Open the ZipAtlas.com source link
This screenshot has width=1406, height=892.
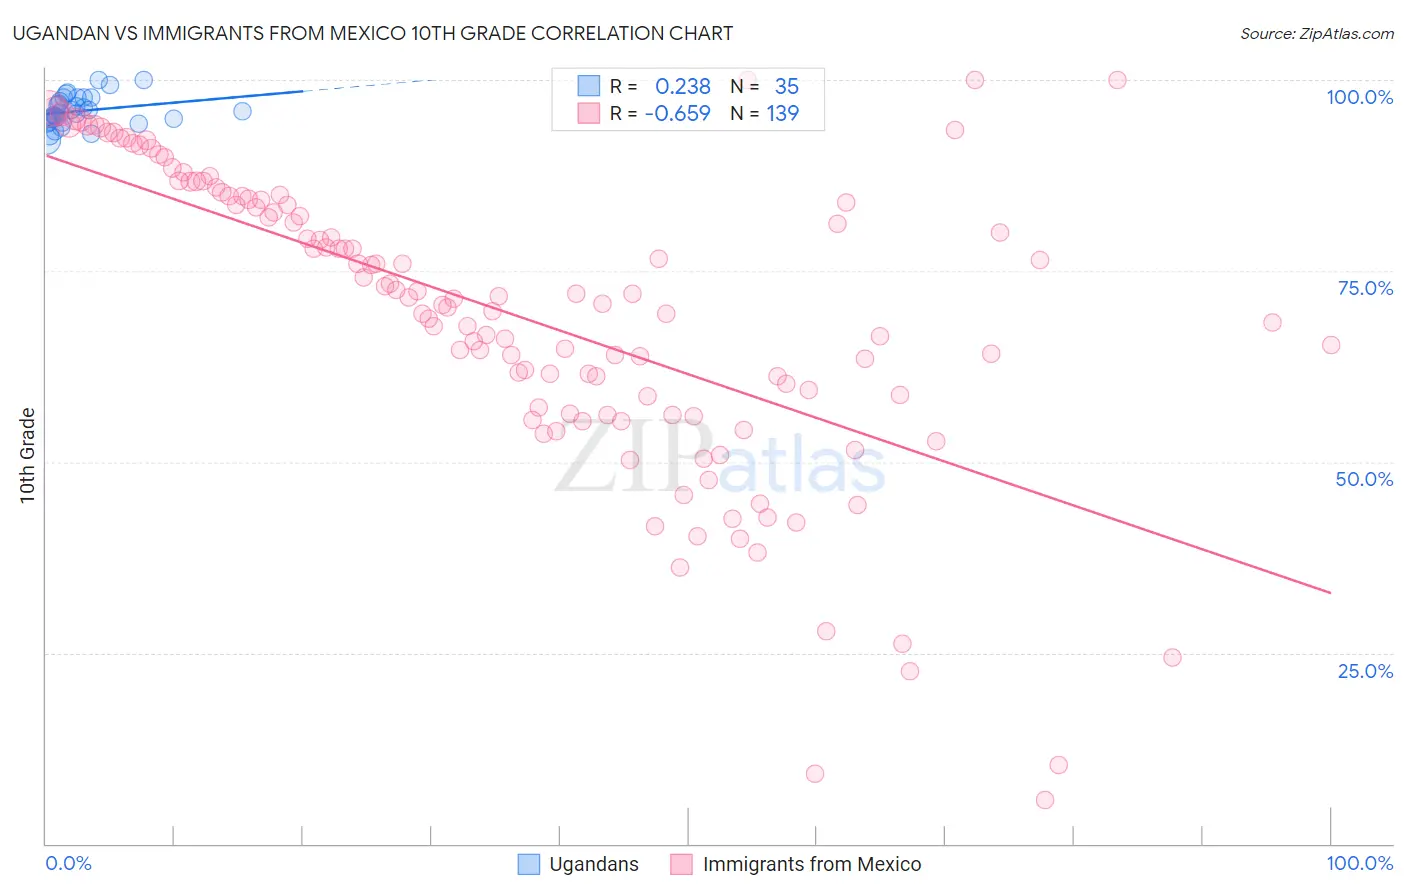pyautogui.click(x=1317, y=33)
